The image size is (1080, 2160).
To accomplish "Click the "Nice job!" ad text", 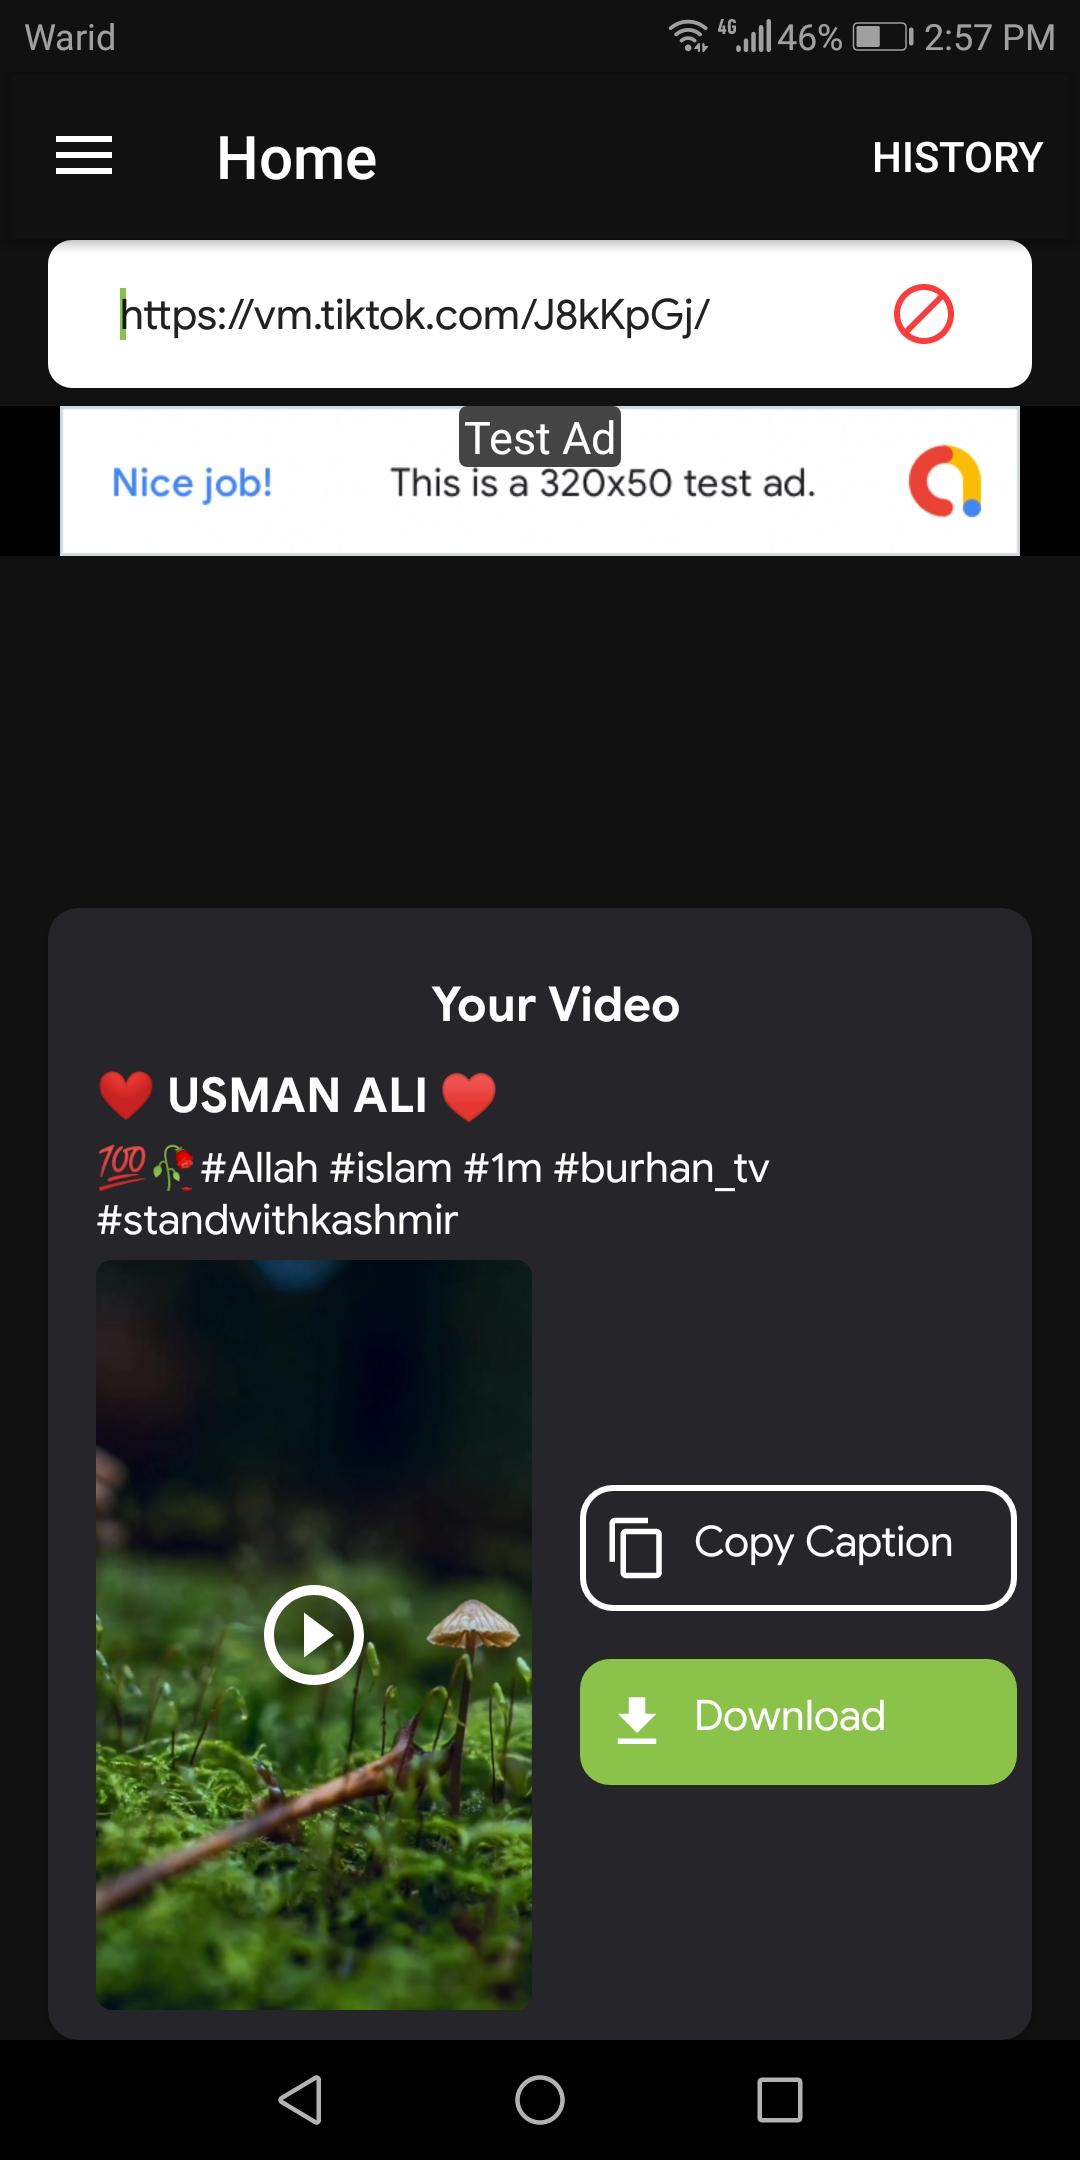I will pos(192,483).
